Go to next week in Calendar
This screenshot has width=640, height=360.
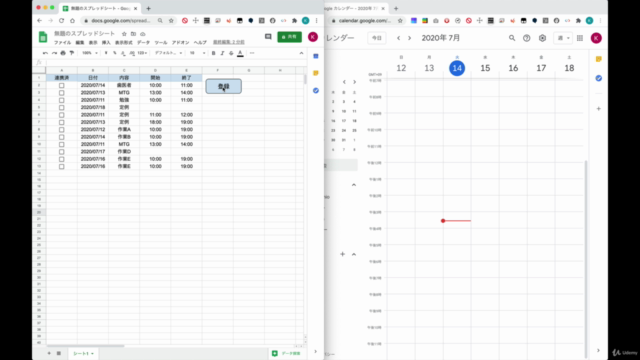409,38
